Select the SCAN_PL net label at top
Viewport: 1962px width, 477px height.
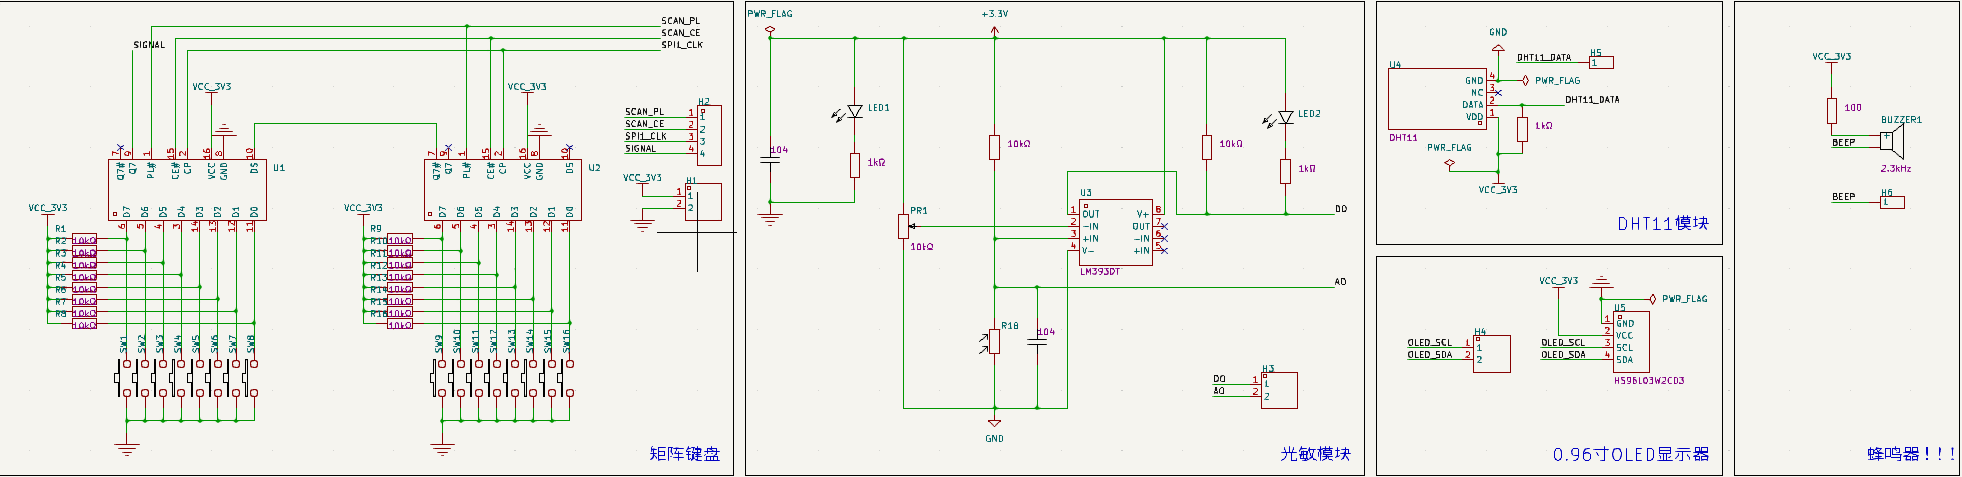pos(681,21)
